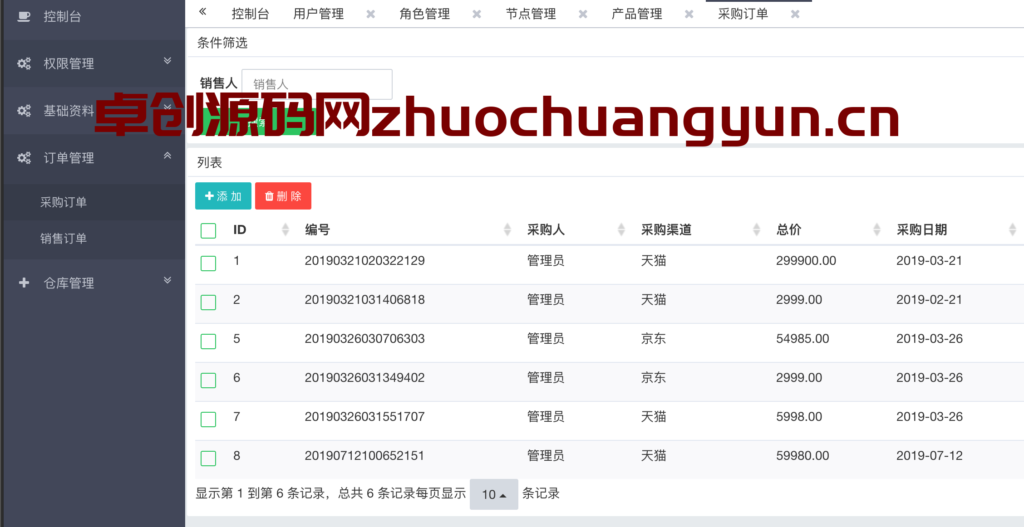Focus the 销售人 input field
The image size is (1024, 527).
(317, 84)
